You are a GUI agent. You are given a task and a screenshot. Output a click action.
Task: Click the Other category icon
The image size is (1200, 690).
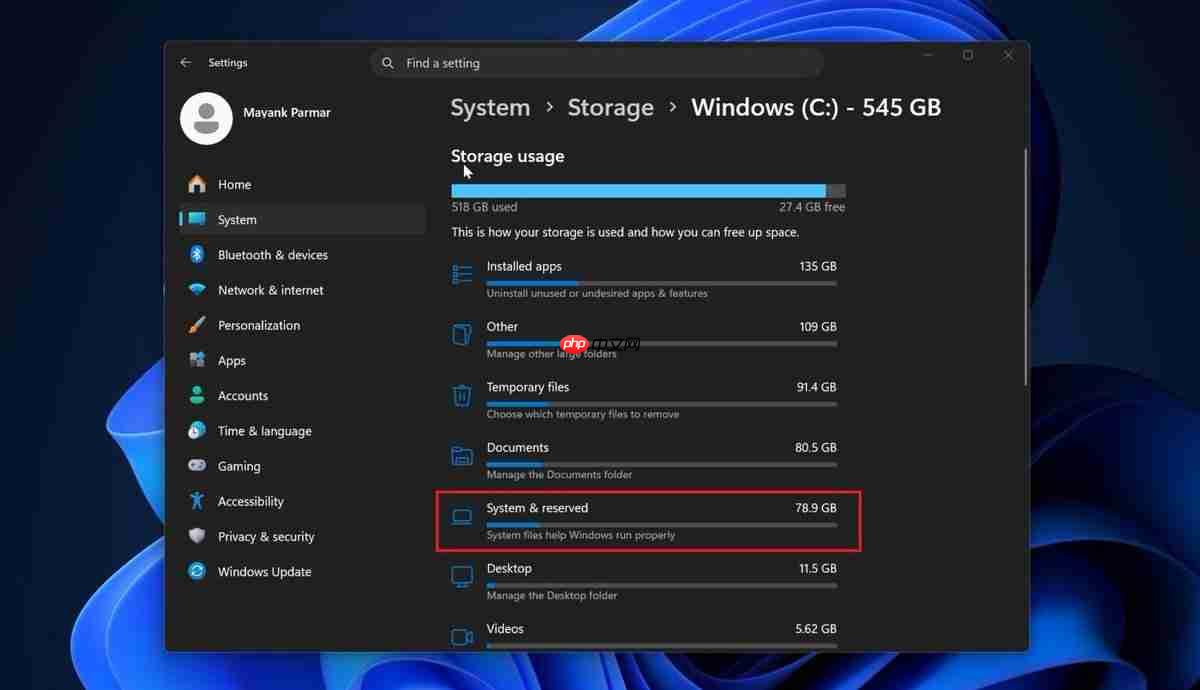click(x=462, y=334)
